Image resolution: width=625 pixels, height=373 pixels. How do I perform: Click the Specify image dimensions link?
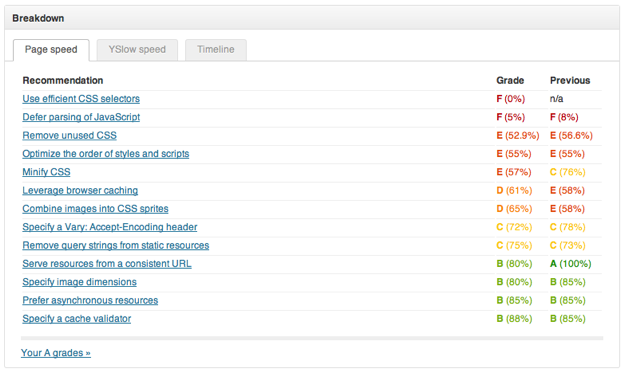coord(79,282)
